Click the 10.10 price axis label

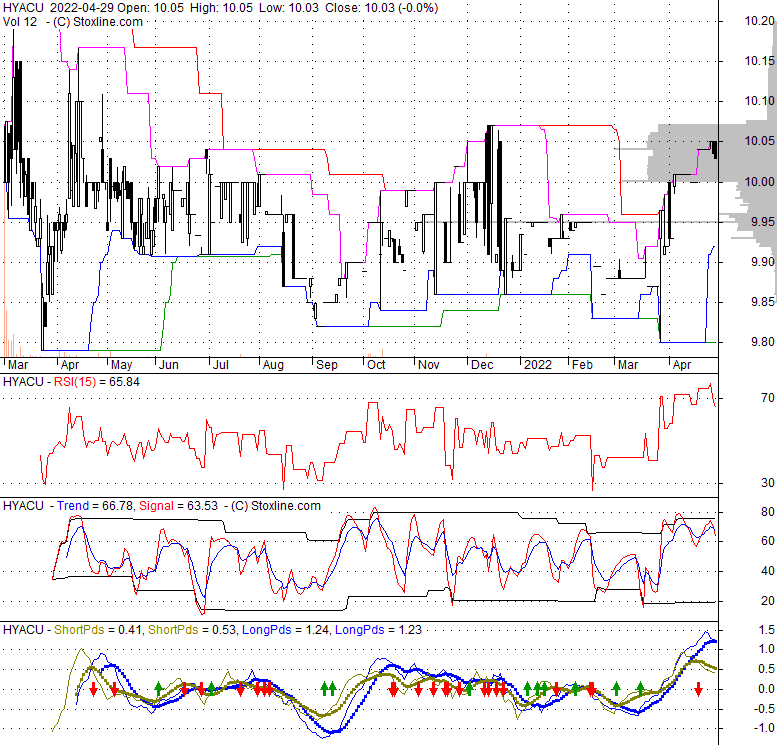coord(759,101)
